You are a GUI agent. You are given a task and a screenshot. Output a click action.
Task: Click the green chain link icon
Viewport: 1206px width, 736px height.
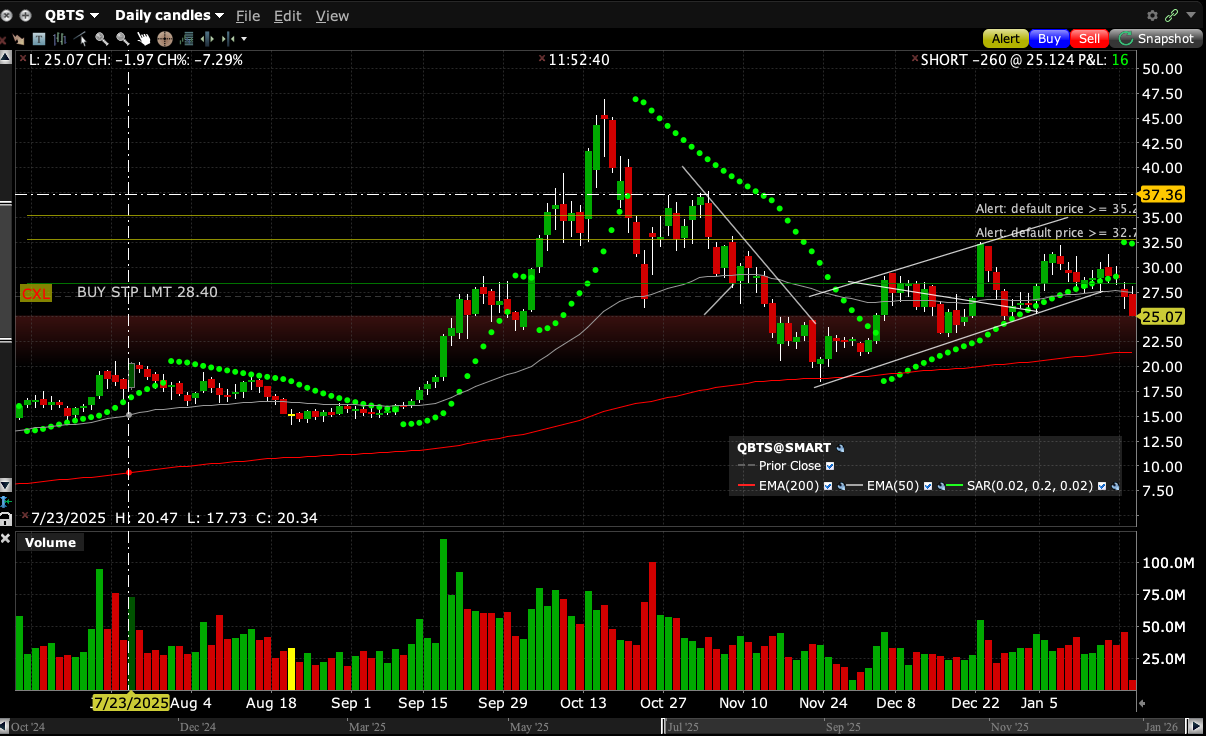coord(1171,15)
